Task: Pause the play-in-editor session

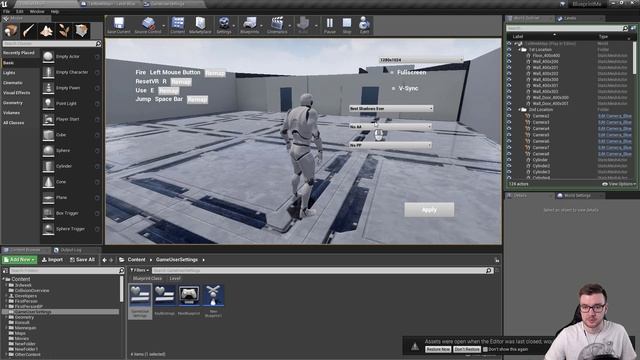Action: (330, 25)
